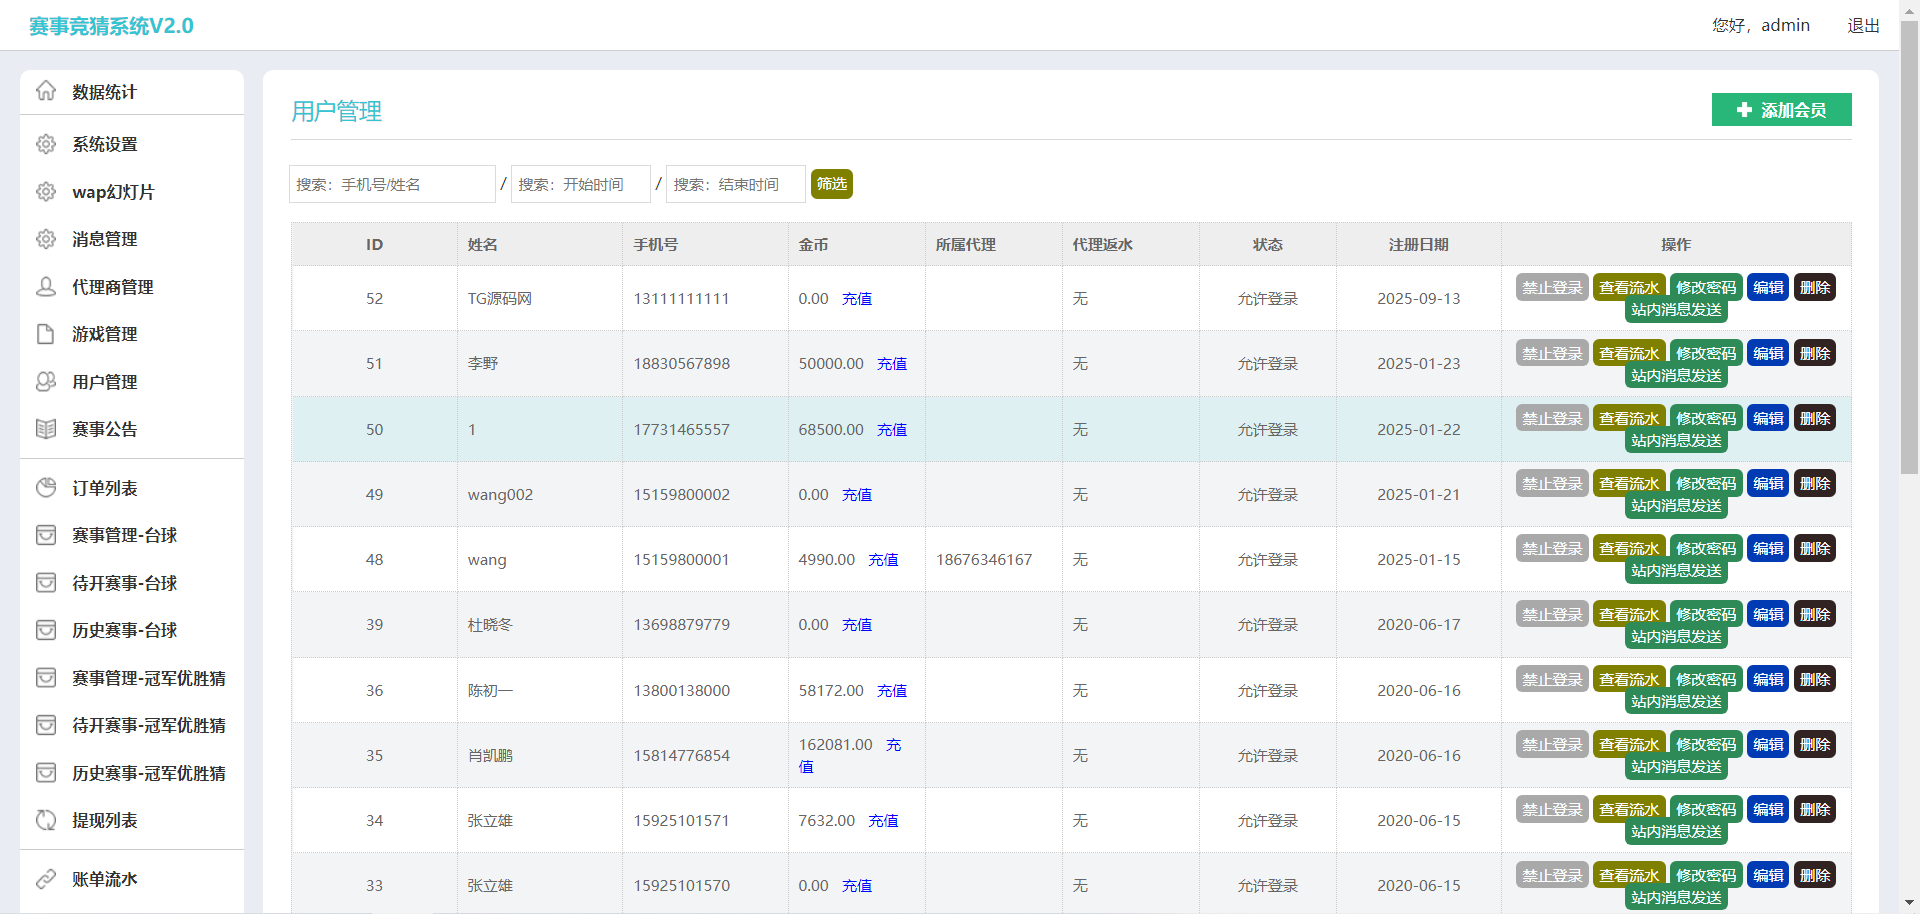1920x914 pixels.
Task: Click the person icon beside 代理商管理
Action: pos(46,287)
